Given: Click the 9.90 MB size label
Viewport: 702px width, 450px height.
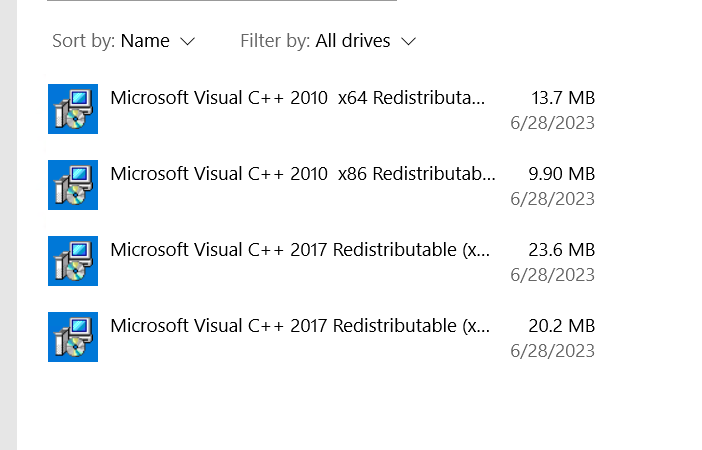Looking at the screenshot, I should (x=561, y=174).
